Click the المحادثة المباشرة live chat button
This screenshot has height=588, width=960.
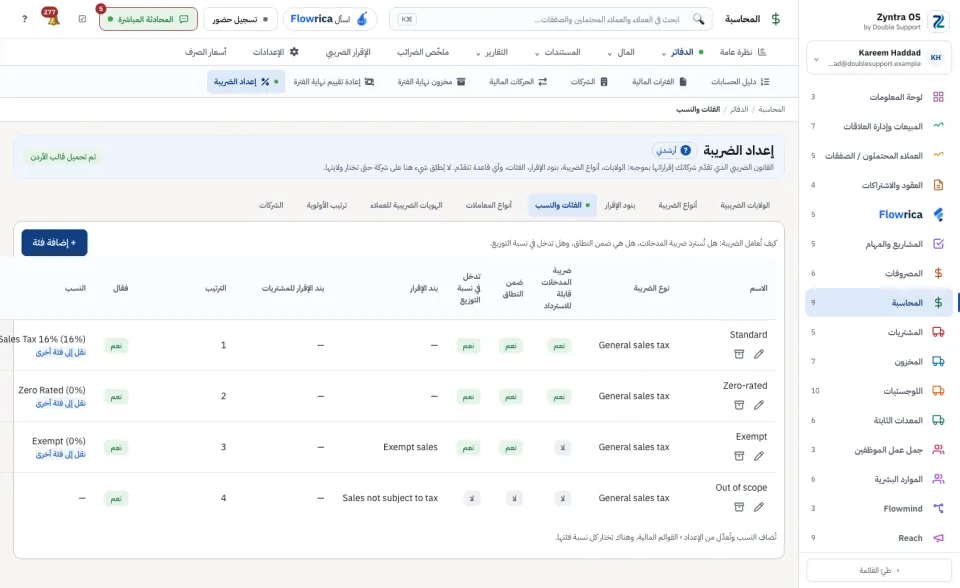click(x=148, y=19)
